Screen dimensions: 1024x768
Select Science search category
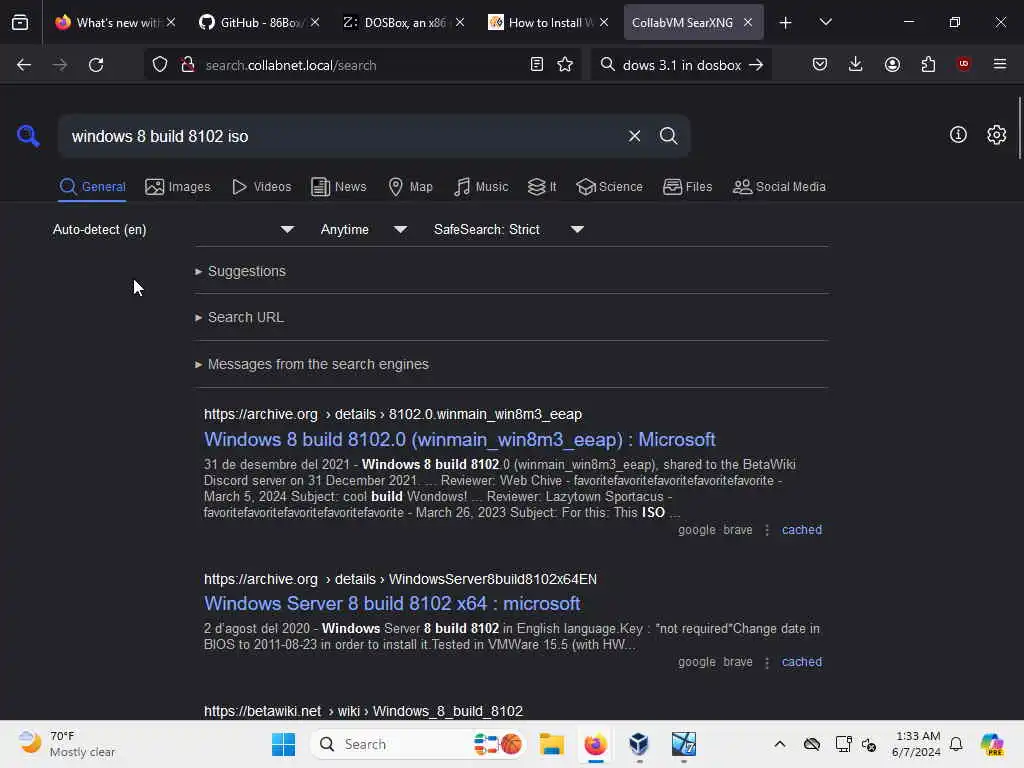tap(609, 187)
